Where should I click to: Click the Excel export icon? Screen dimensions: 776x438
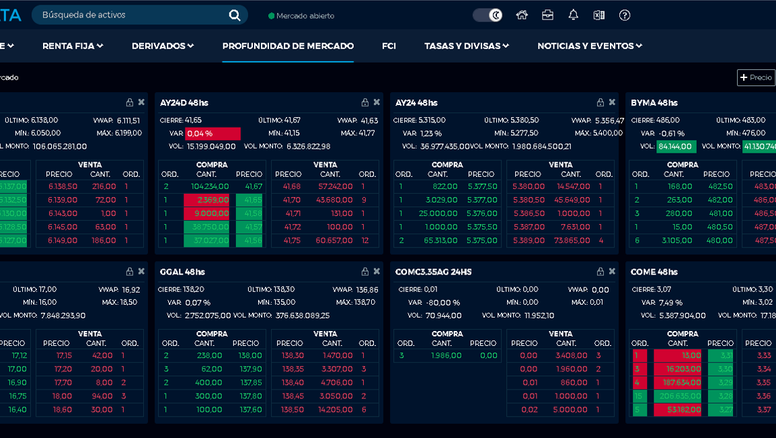pyautogui.click(x=599, y=15)
